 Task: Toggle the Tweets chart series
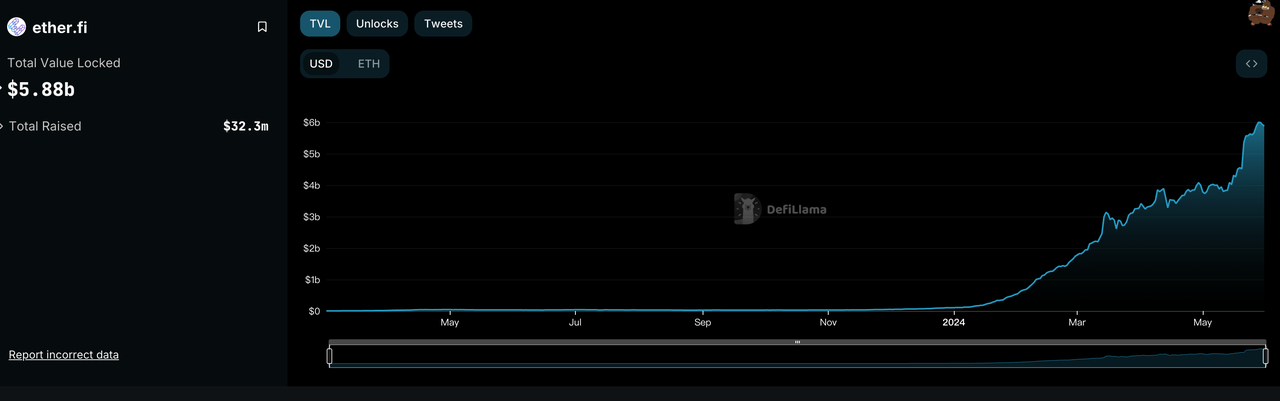tap(443, 23)
